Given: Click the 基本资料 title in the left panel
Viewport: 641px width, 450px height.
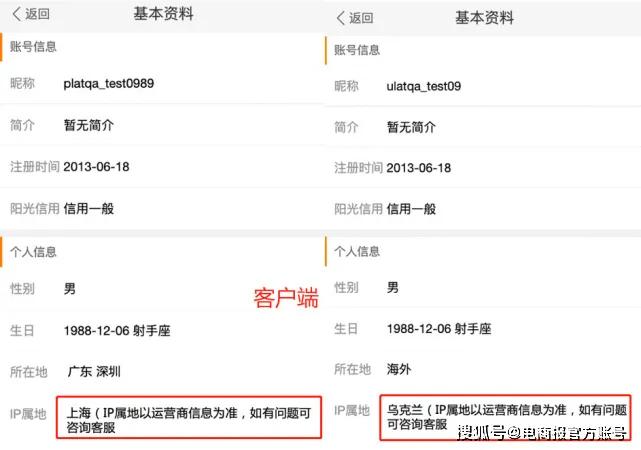Looking at the screenshot, I should (164, 15).
